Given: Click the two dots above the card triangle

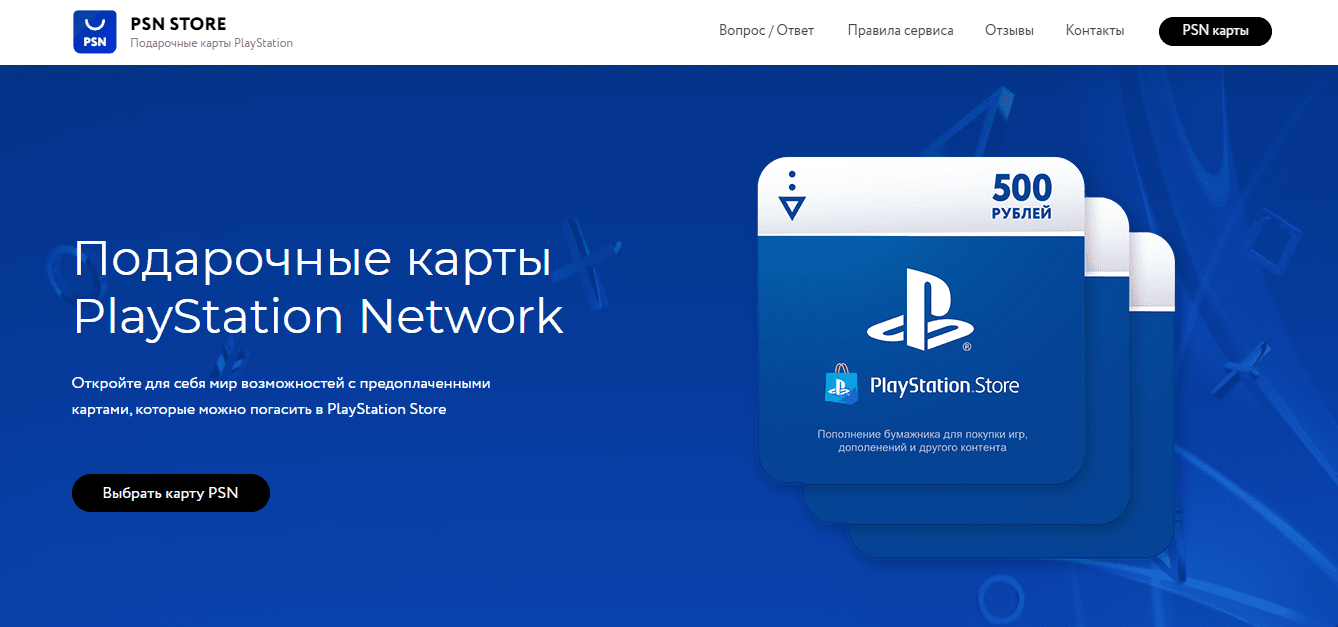Looking at the screenshot, I should [792, 181].
